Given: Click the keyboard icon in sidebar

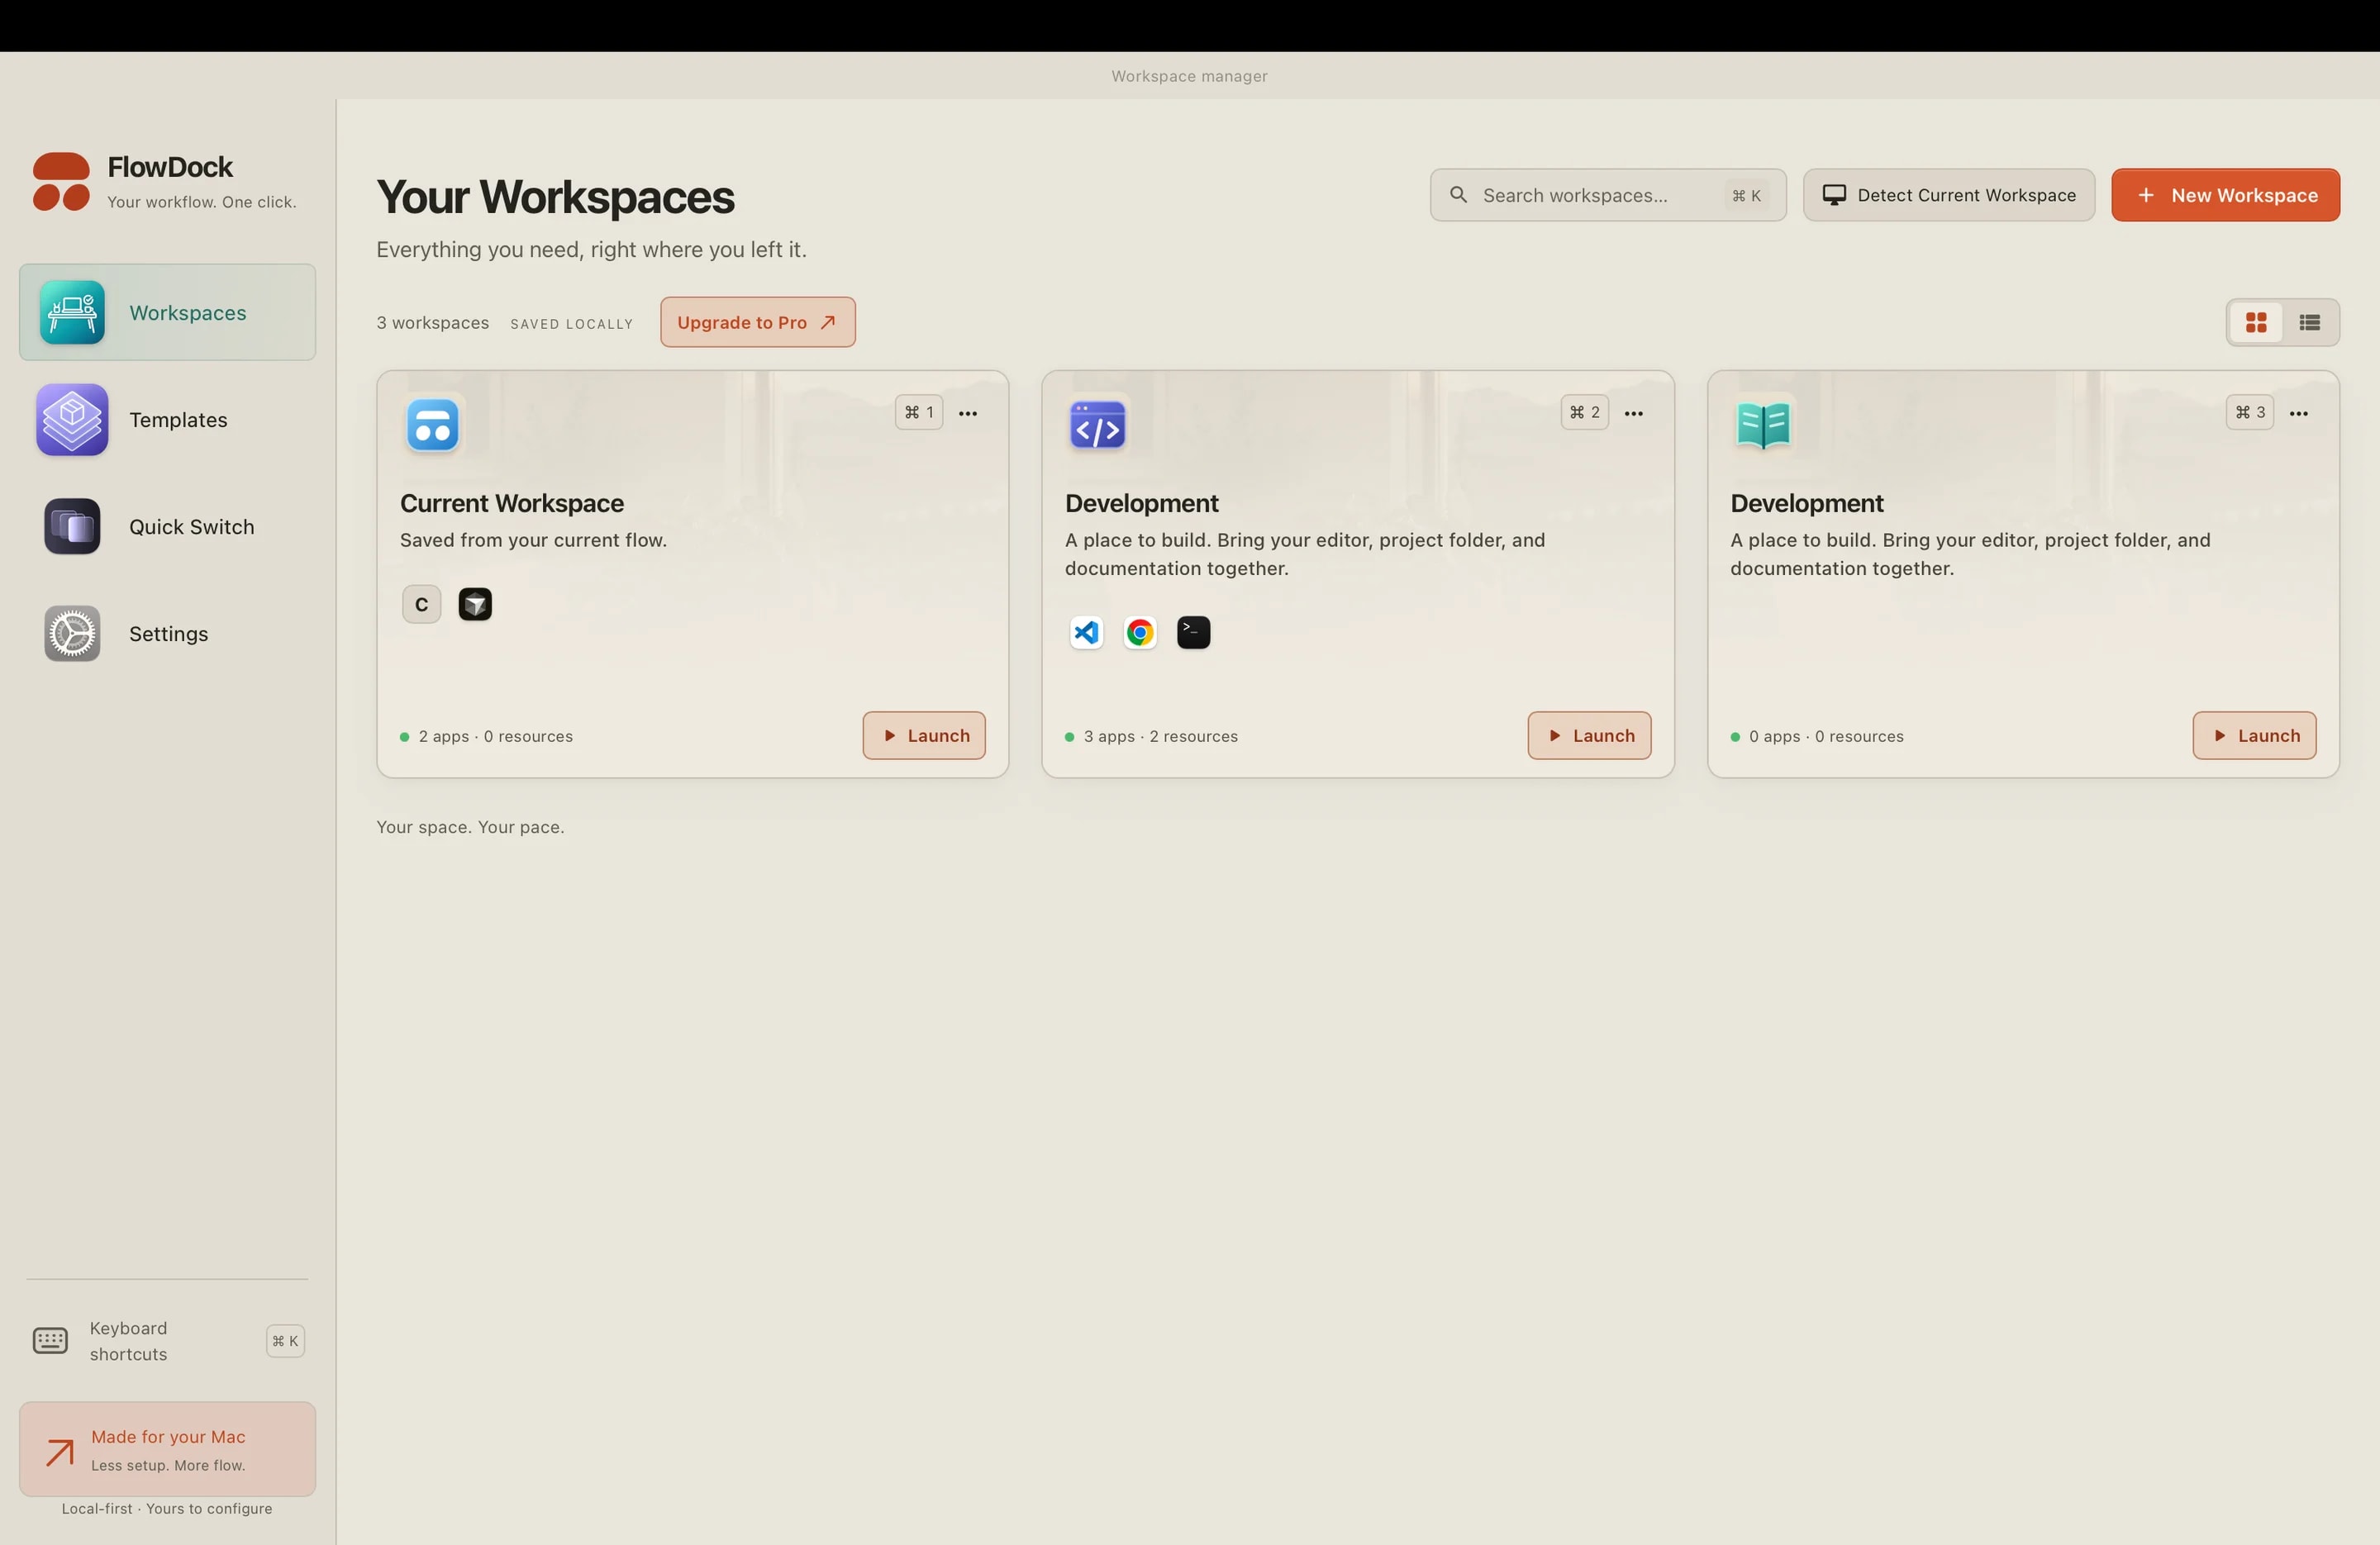Looking at the screenshot, I should (x=50, y=1341).
